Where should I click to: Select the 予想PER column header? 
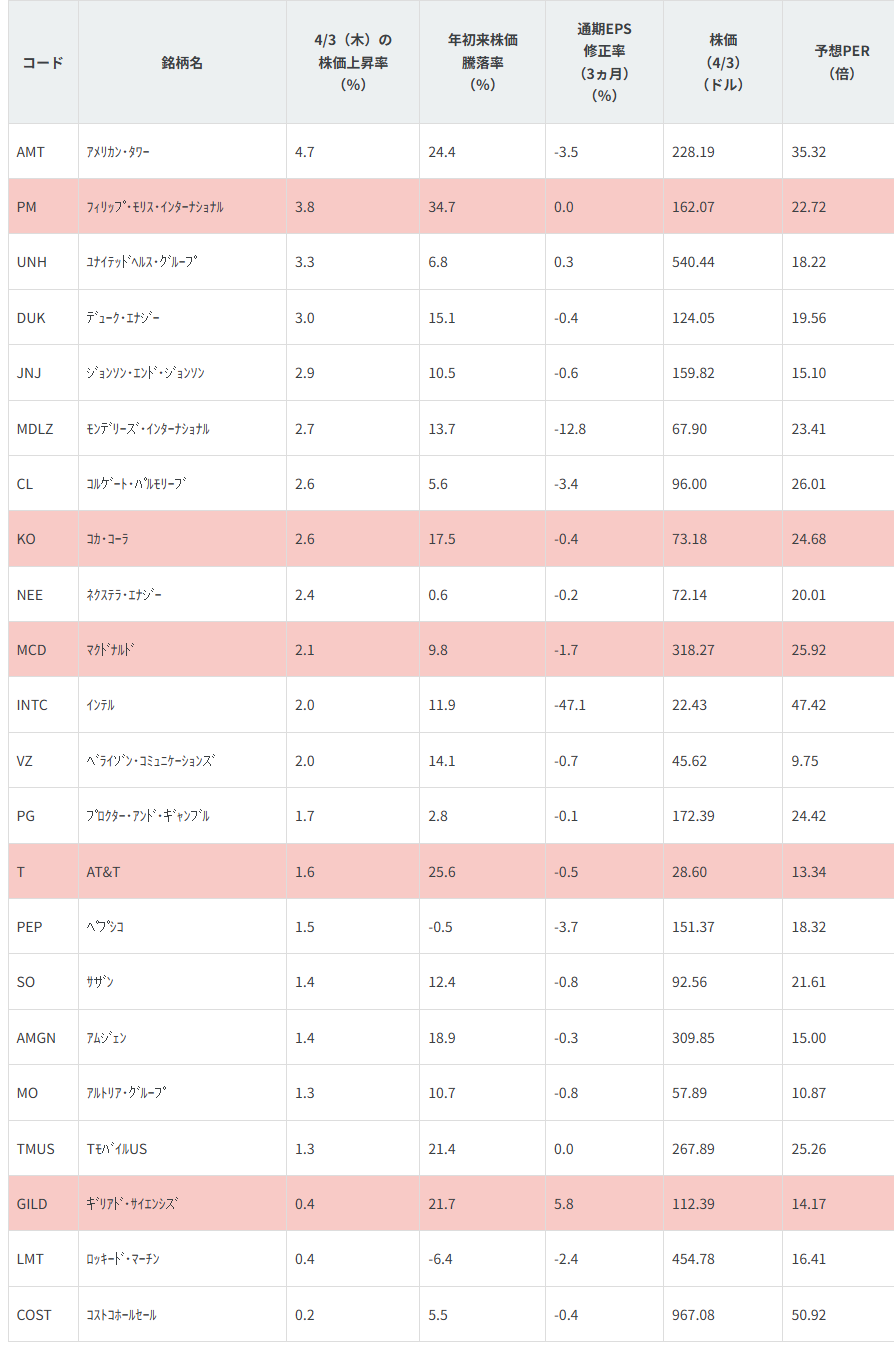(840, 62)
